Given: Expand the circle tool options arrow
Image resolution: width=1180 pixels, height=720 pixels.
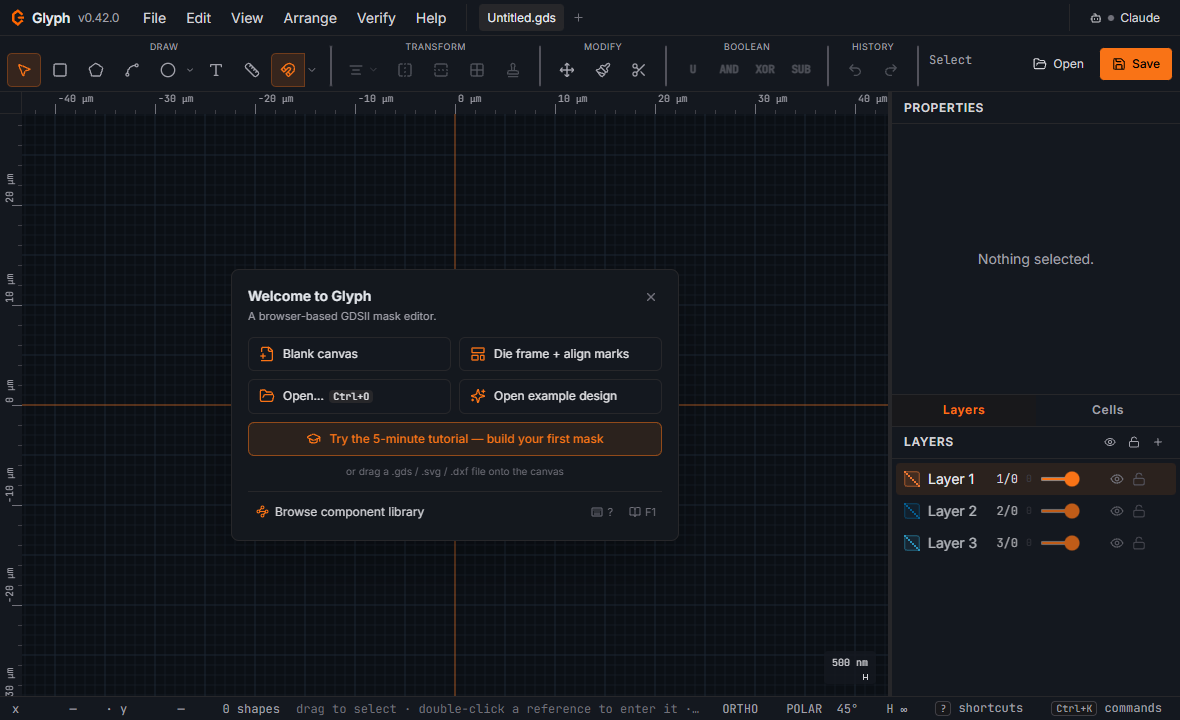Looking at the screenshot, I should coord(190,70).
